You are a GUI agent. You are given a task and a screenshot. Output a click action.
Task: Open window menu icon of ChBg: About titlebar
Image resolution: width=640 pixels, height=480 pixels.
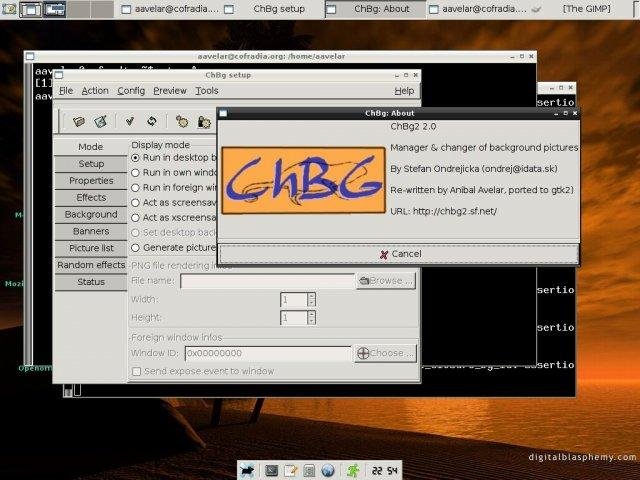pos(223,113)
